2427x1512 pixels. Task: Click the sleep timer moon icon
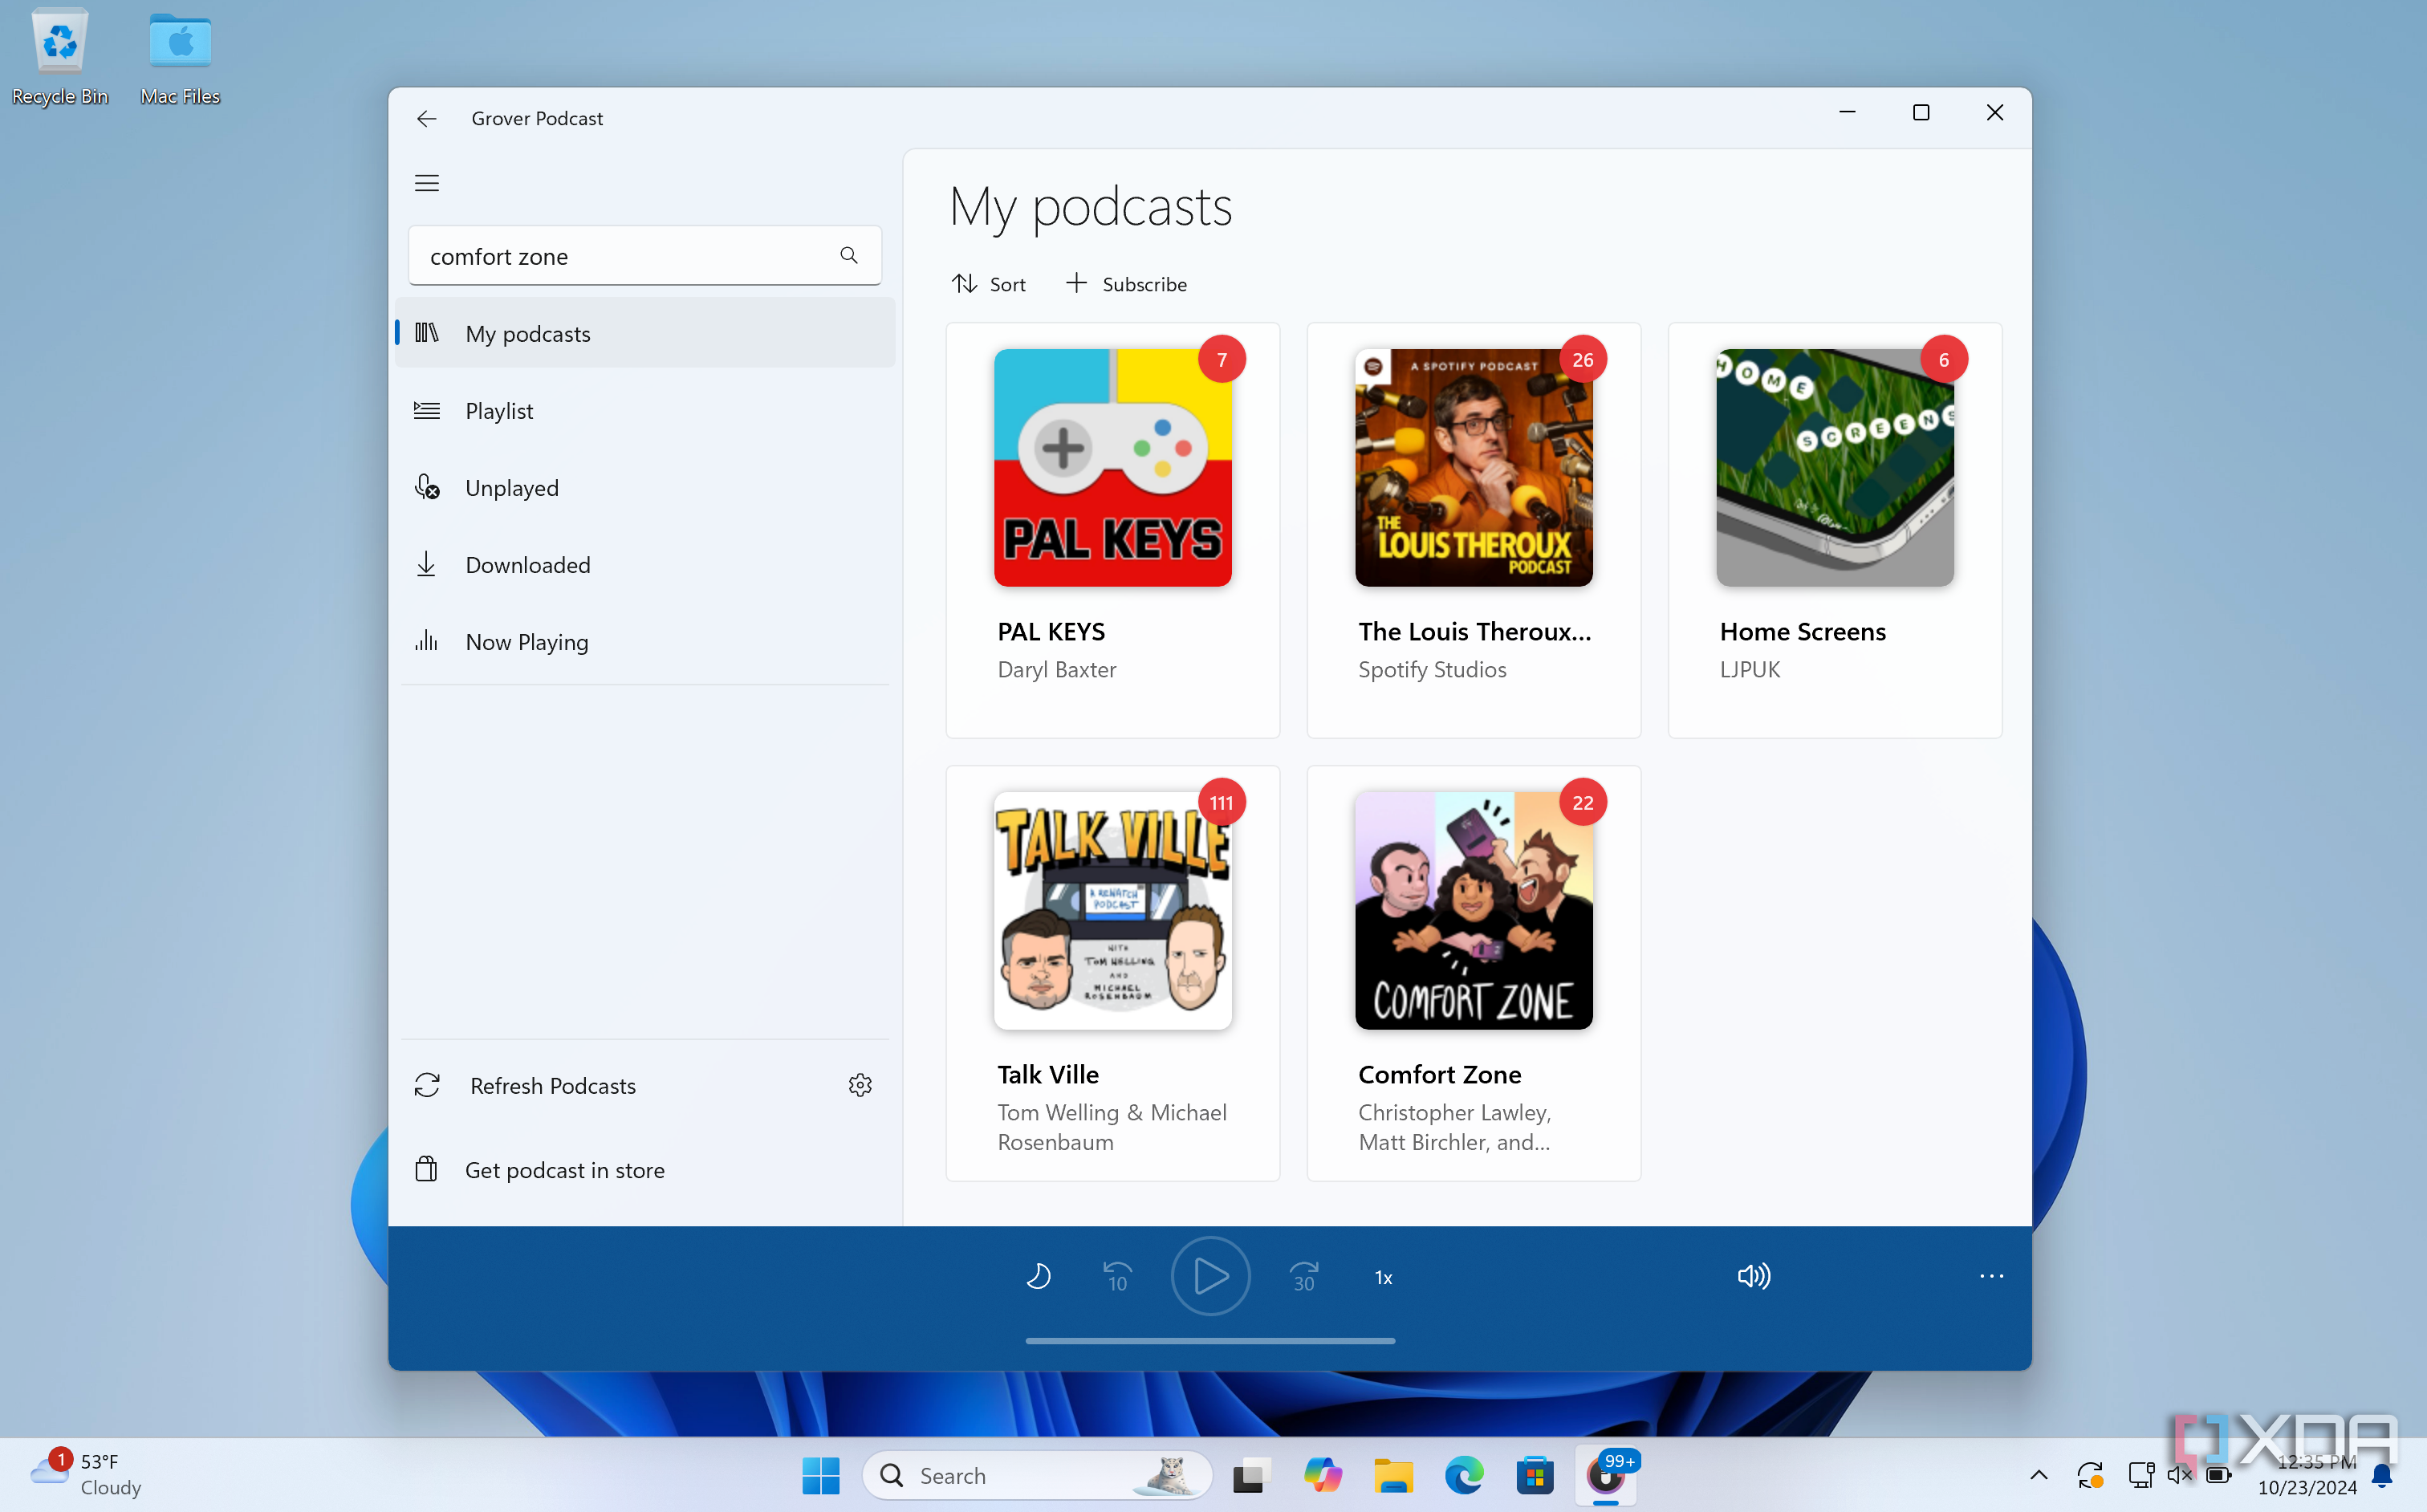pos(1038,1276)
